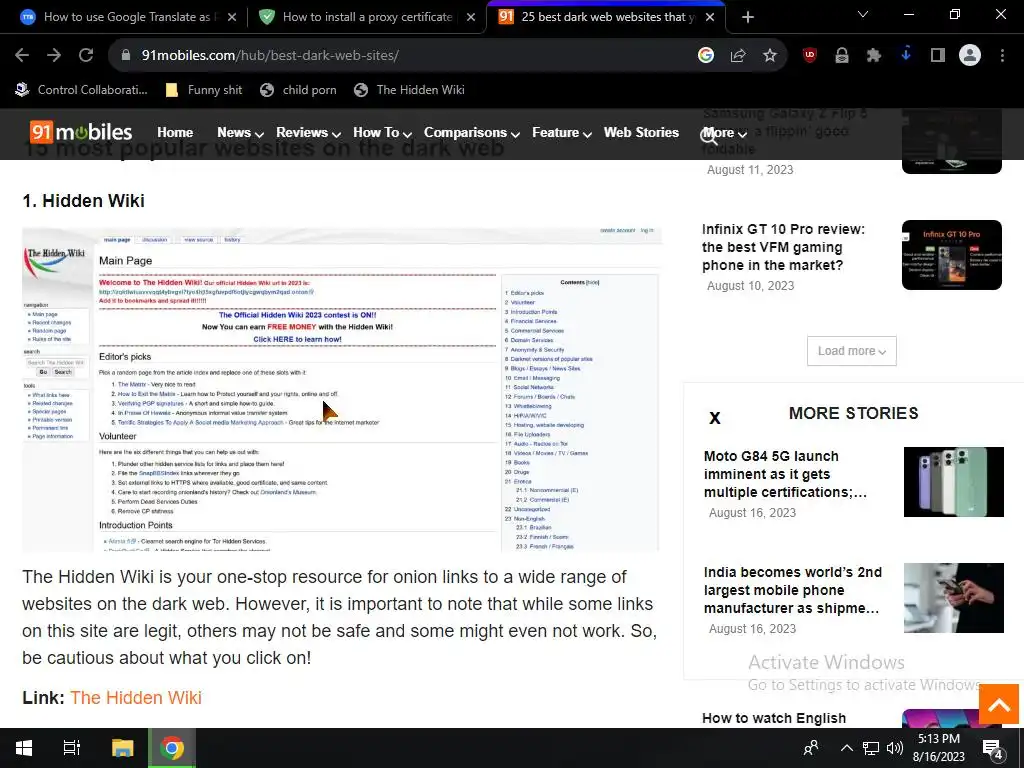Open the network status icon
The image size is (1024, 768).
coord(871,748)
